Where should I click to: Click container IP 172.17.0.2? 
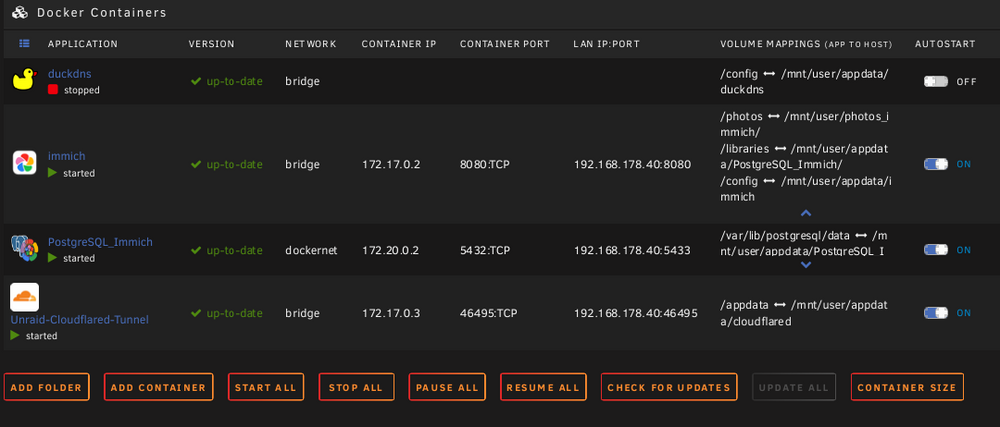391,164
